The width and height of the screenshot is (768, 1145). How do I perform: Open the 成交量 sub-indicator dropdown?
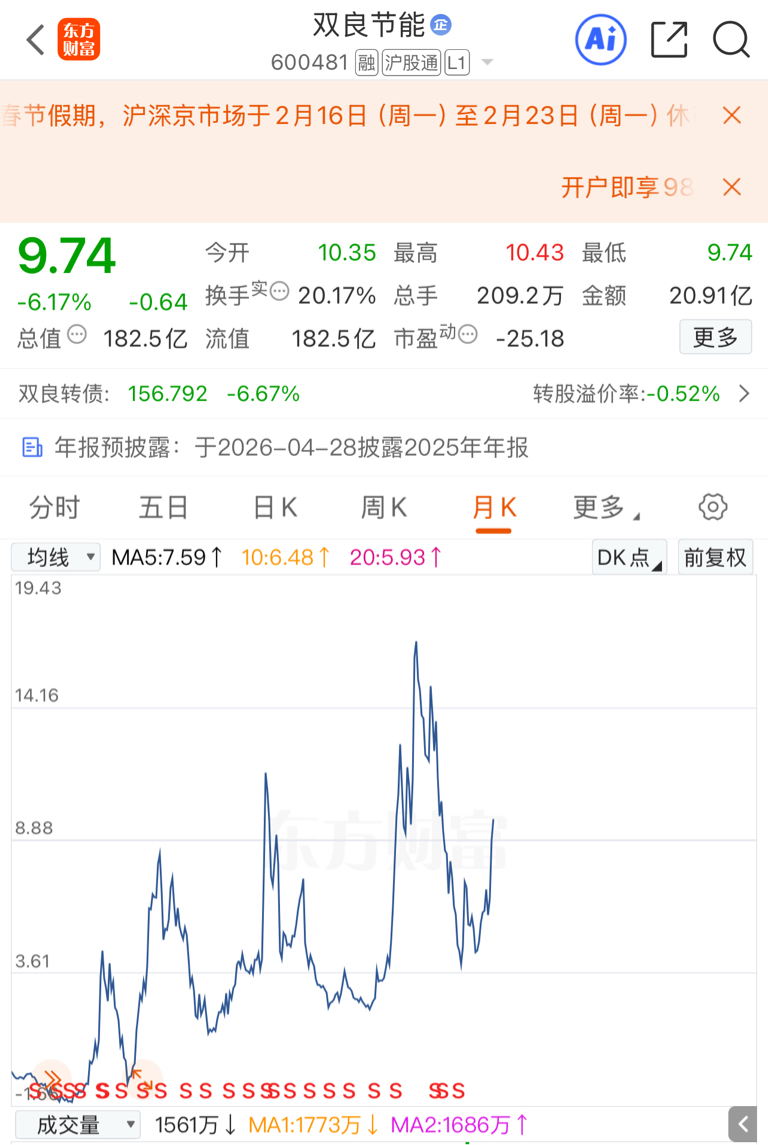pyautogui.click(x=77, y=1125)
